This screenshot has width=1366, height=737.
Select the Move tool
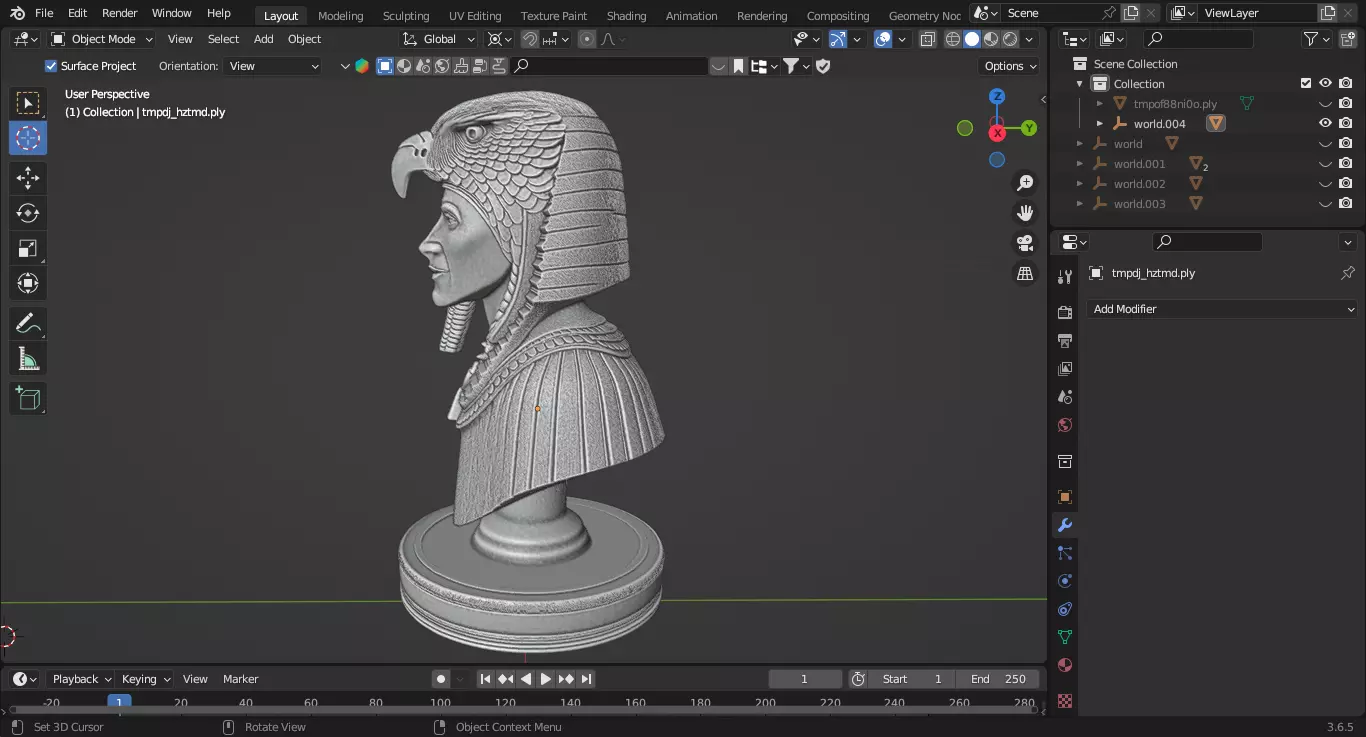[x=28, y=178]
